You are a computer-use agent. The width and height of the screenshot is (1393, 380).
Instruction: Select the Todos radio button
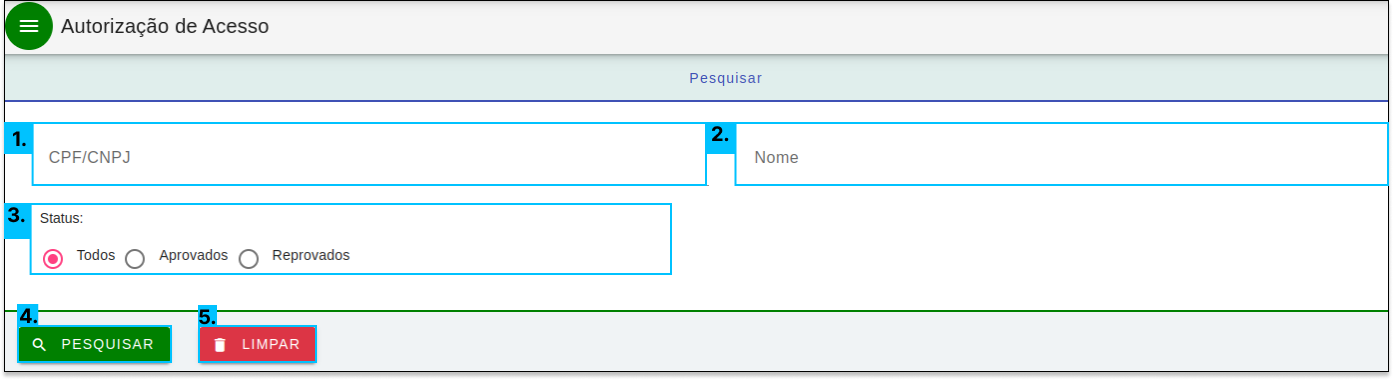(x=54, y=258)
